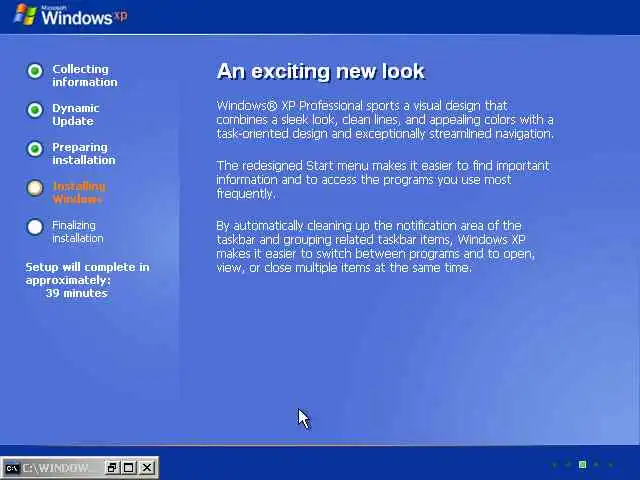Click the Dynamic Update step bullet
The height and width of the screenshot is (480, 640).
[35, 110]
